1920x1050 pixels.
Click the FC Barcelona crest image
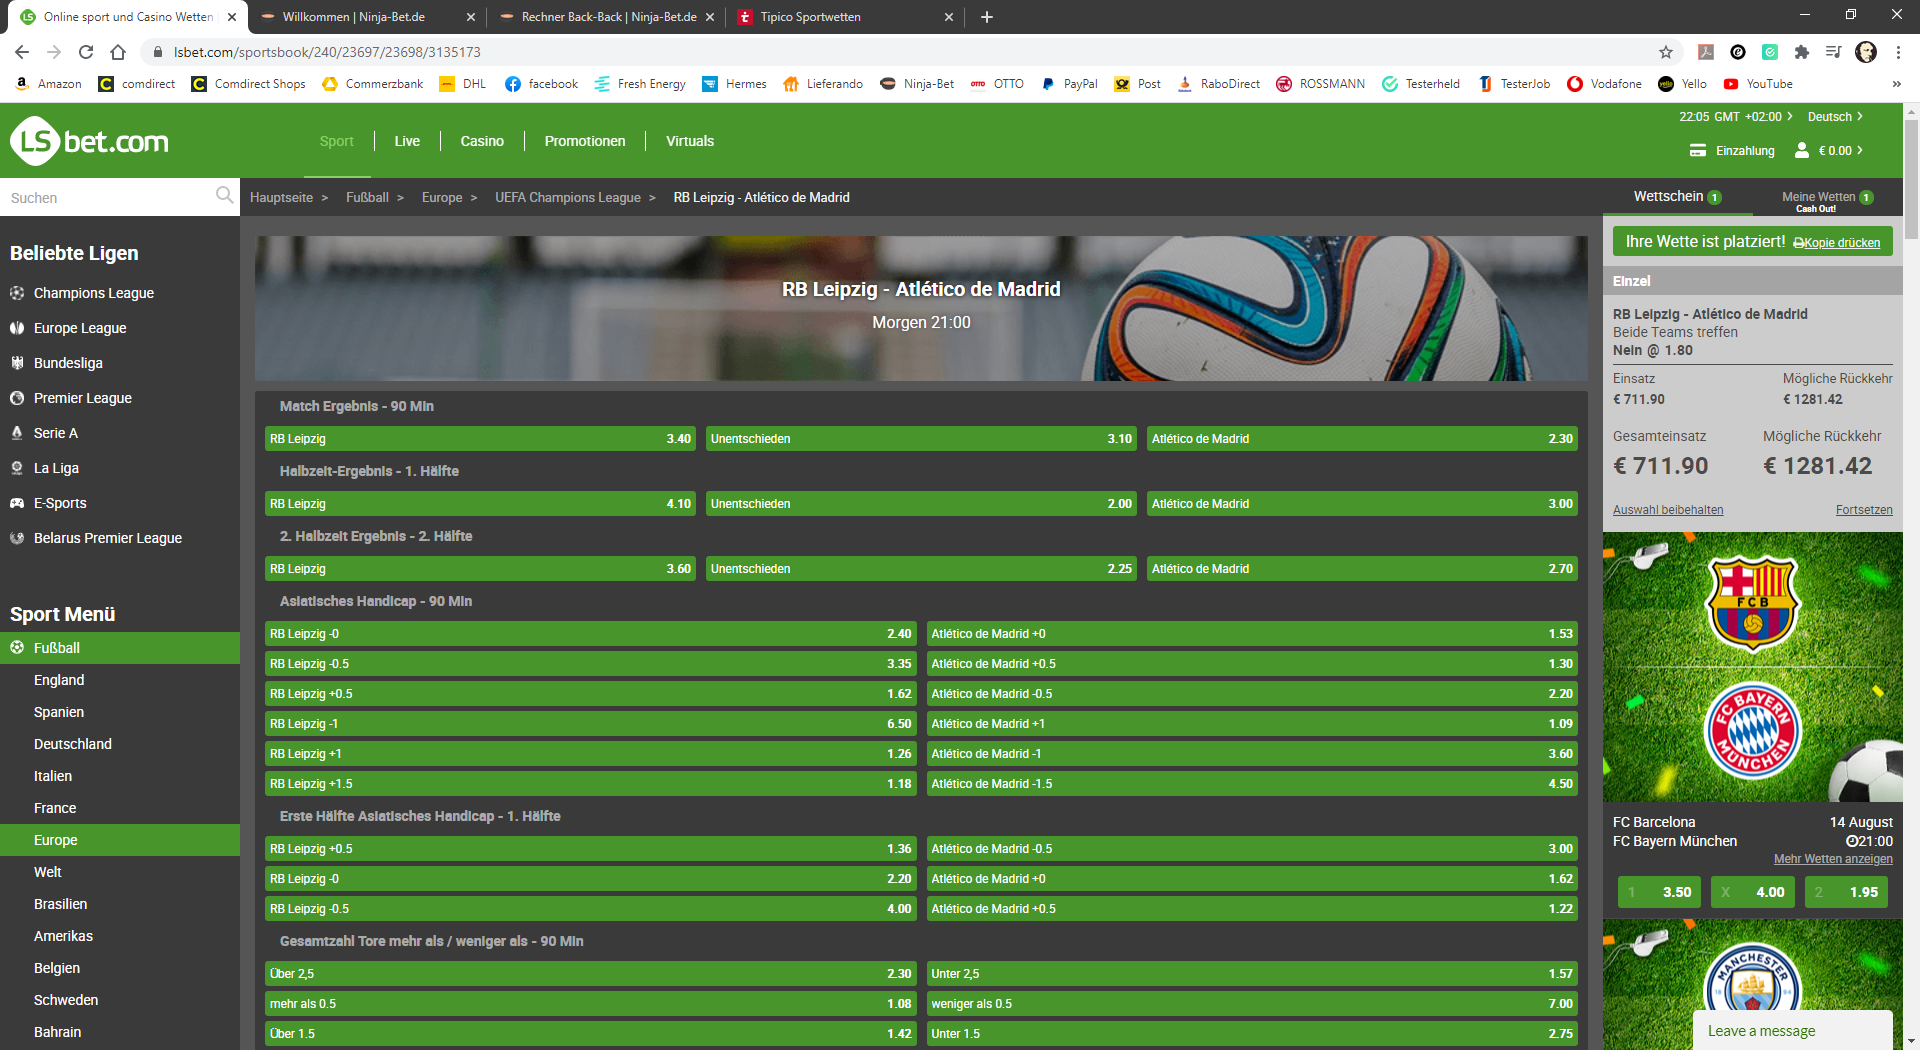[x=1753, y=604]
